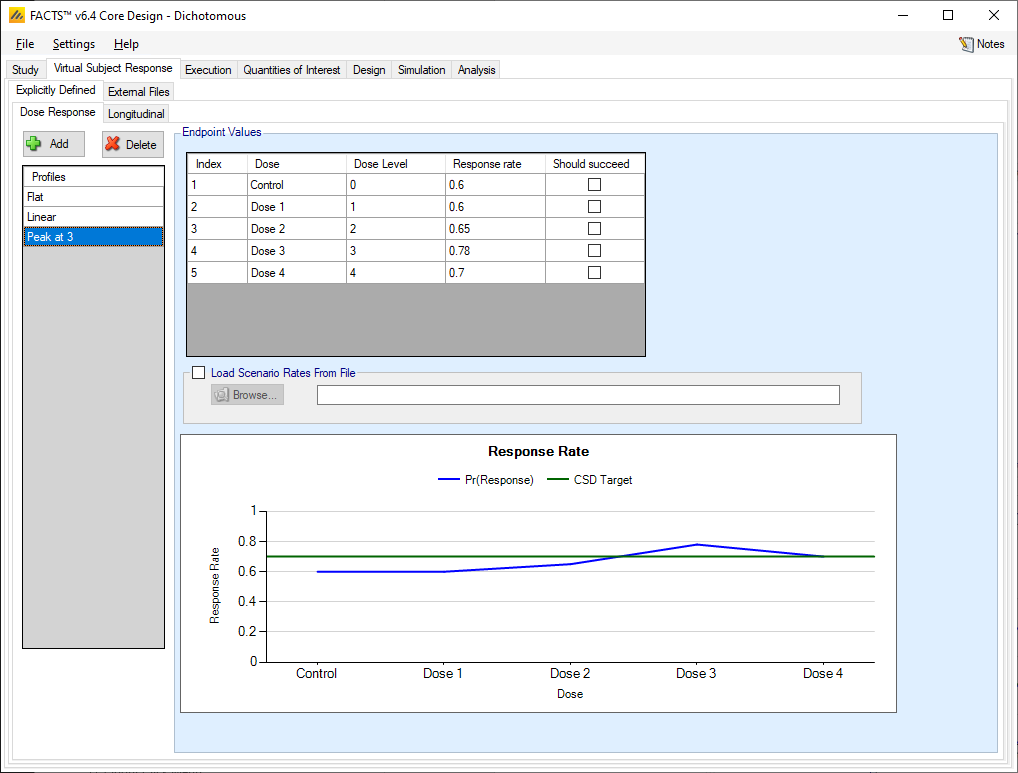Click the green CSD Target legend marker

(557, 480)
